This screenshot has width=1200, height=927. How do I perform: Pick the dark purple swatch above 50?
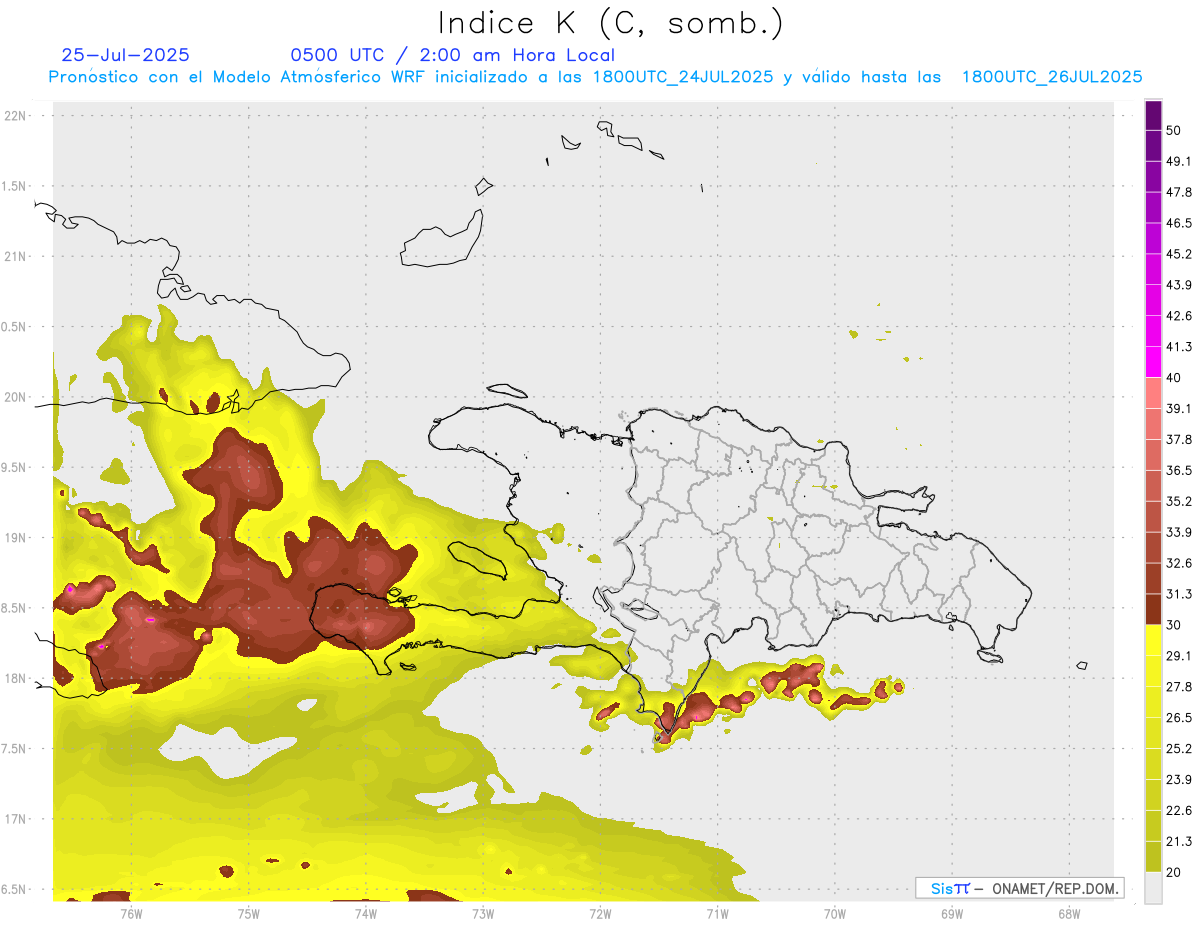point(1153,116)
